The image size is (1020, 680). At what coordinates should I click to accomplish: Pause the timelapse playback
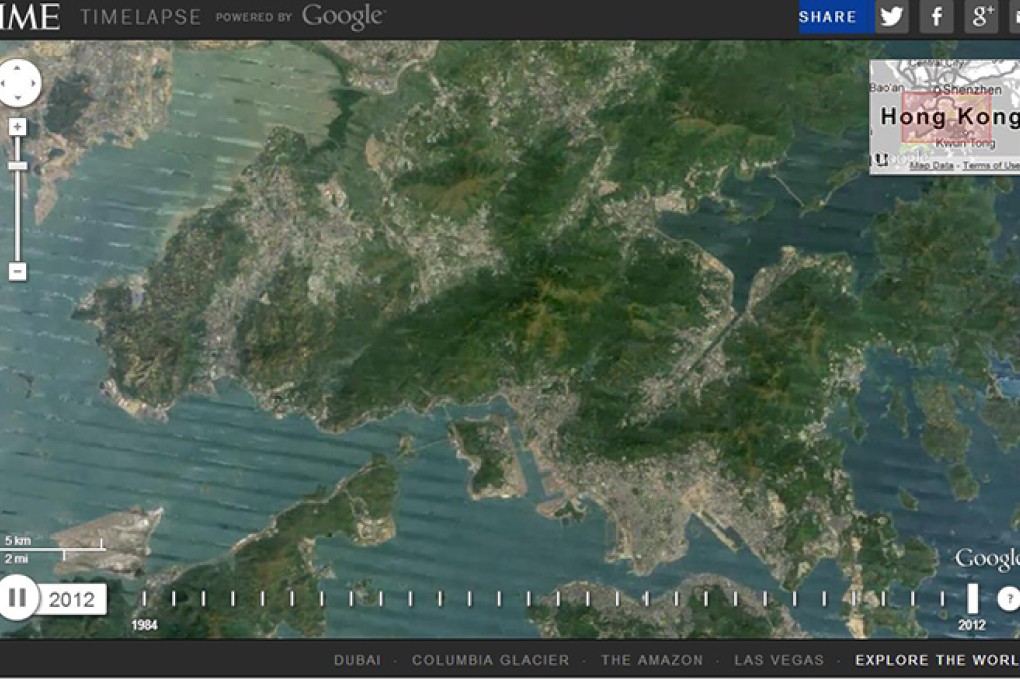(20, 599)
